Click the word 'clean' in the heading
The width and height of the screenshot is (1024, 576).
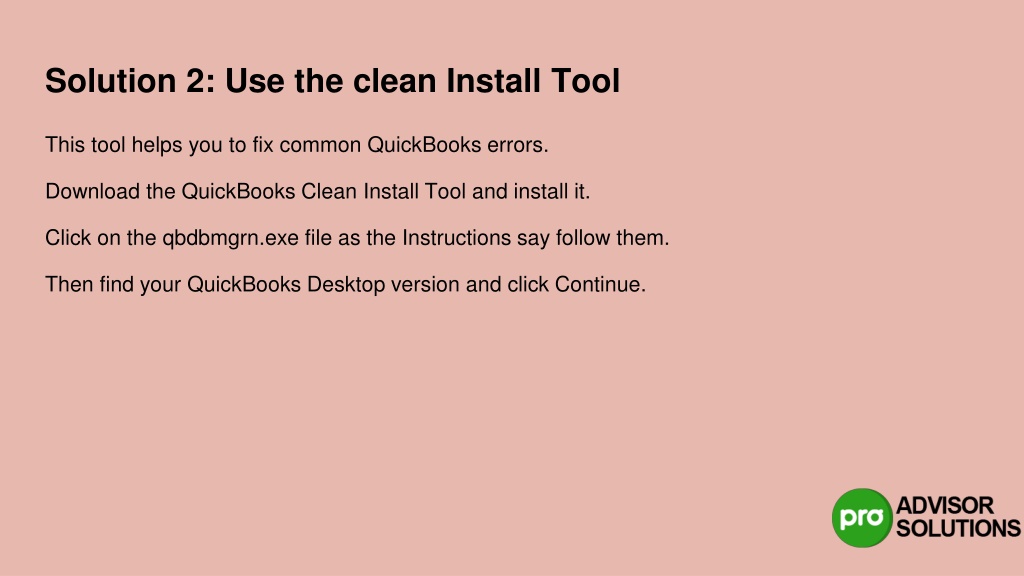394,81
